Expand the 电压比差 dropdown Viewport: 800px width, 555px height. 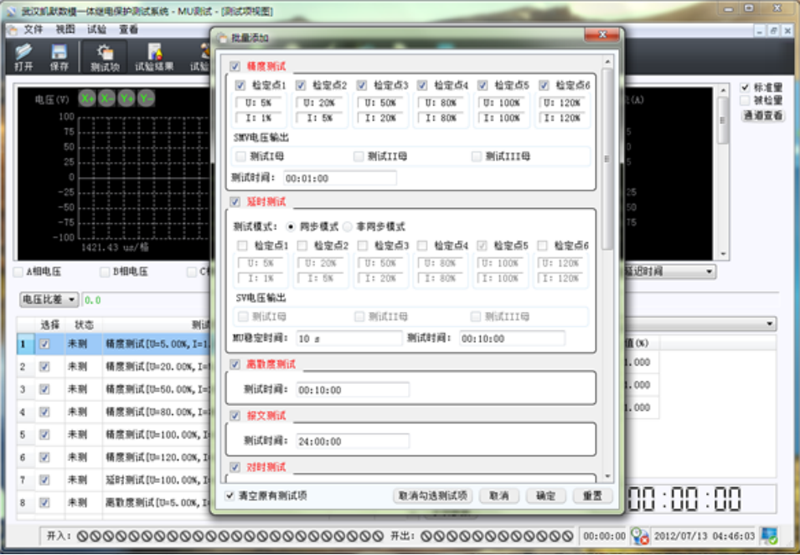coord(50,299)
